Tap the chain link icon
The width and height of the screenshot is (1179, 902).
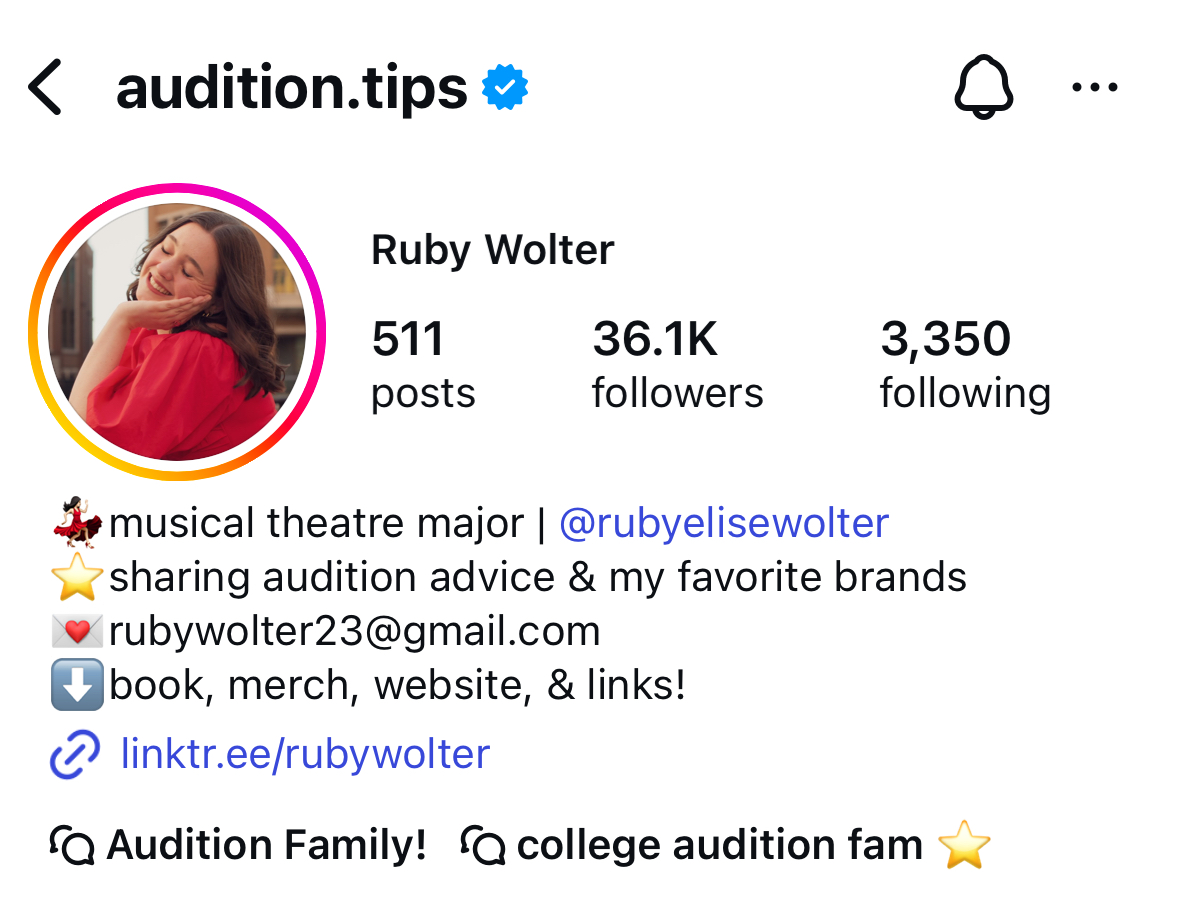(x=75, y=754)
